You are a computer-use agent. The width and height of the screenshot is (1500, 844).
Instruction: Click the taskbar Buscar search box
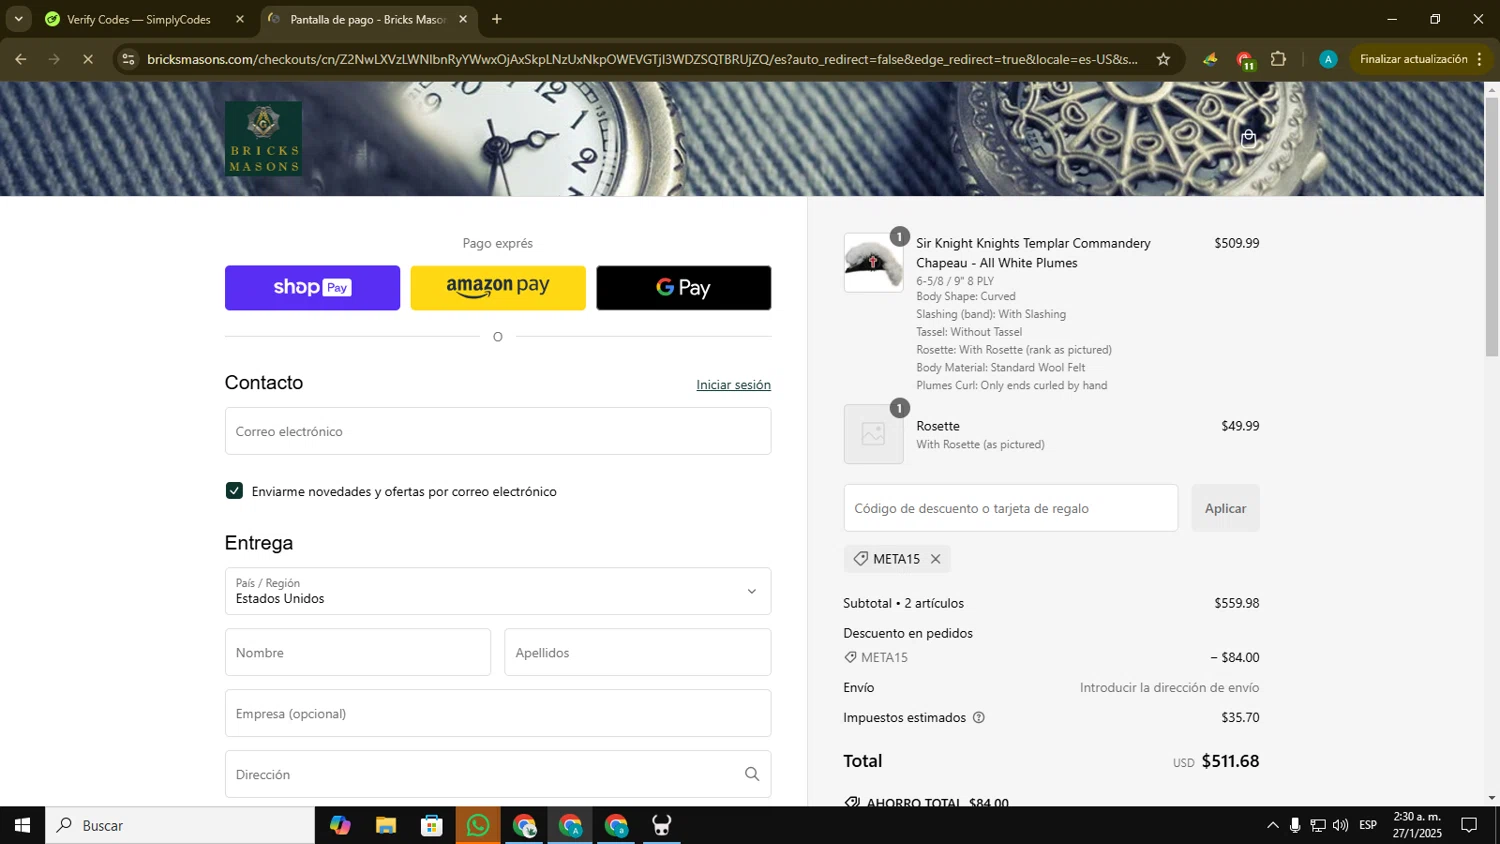[180, 825]
